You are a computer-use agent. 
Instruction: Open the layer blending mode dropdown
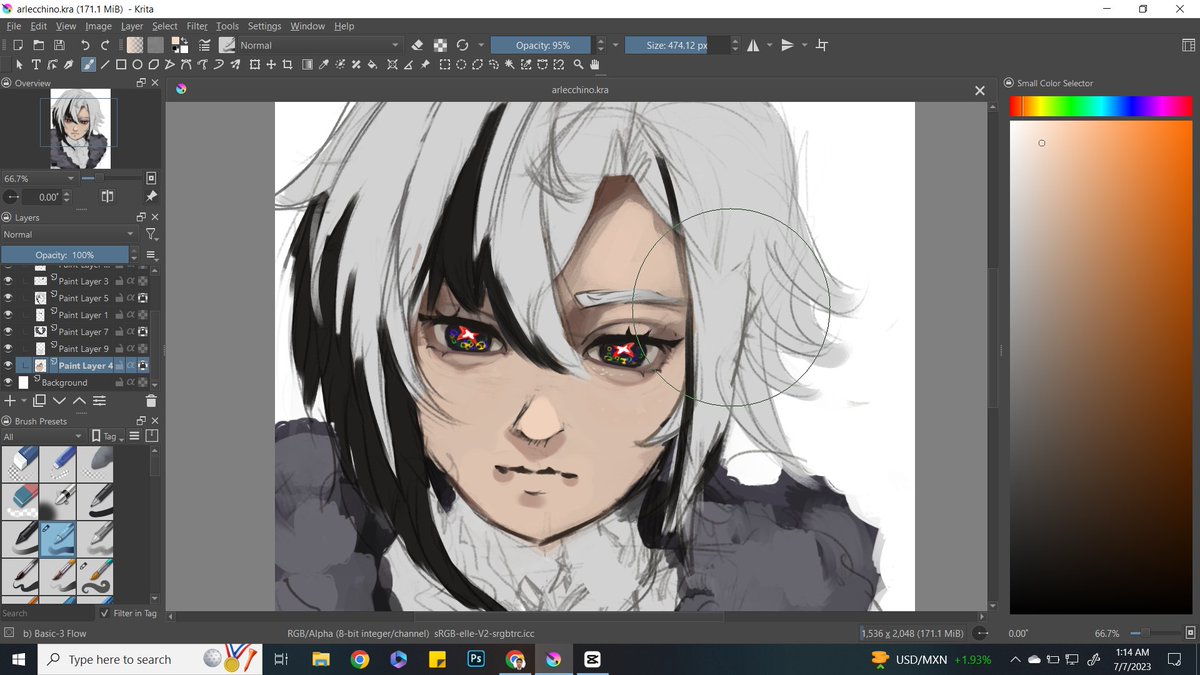68,234
